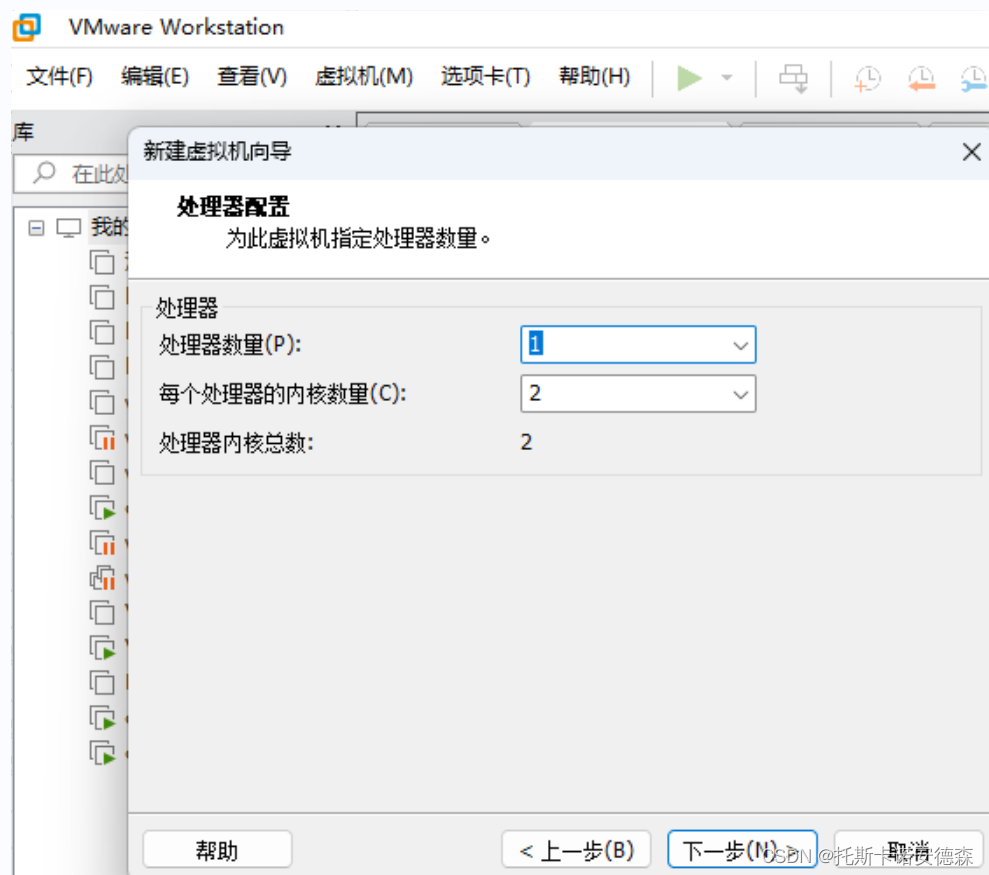Click the 新建虚拟机向导 title text
The width and height of the screenshot is (989, 875).
217,151
